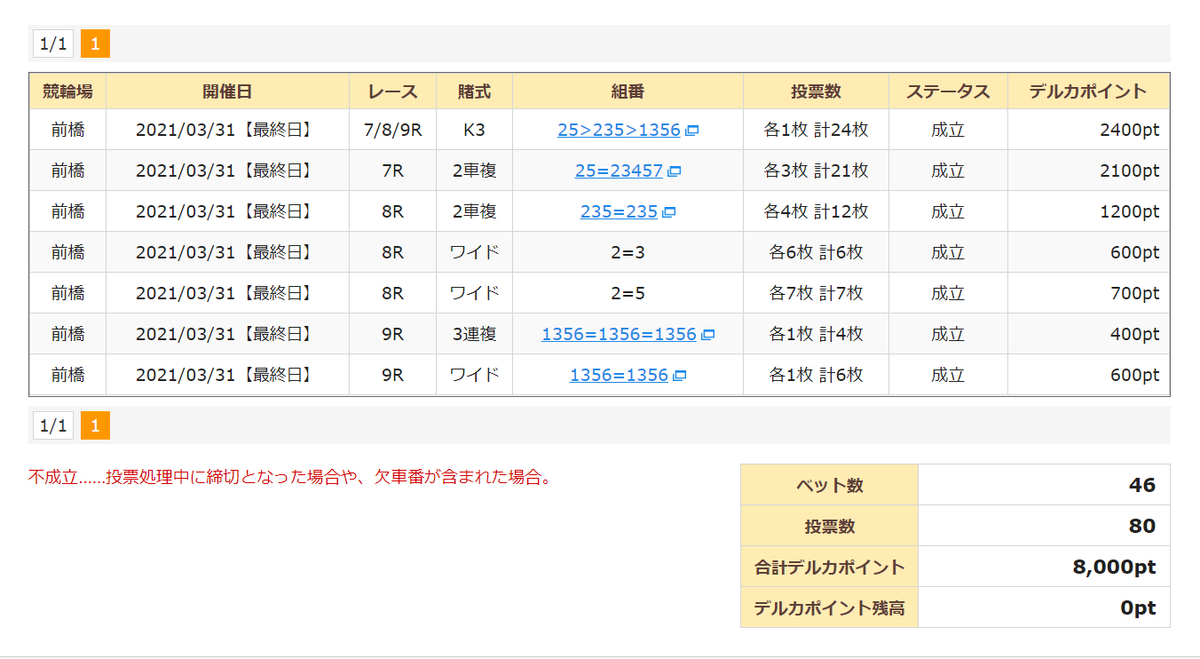Select the 7/8/9R race cell
This screenshot has height=659, width=1200.
(393, 130)
